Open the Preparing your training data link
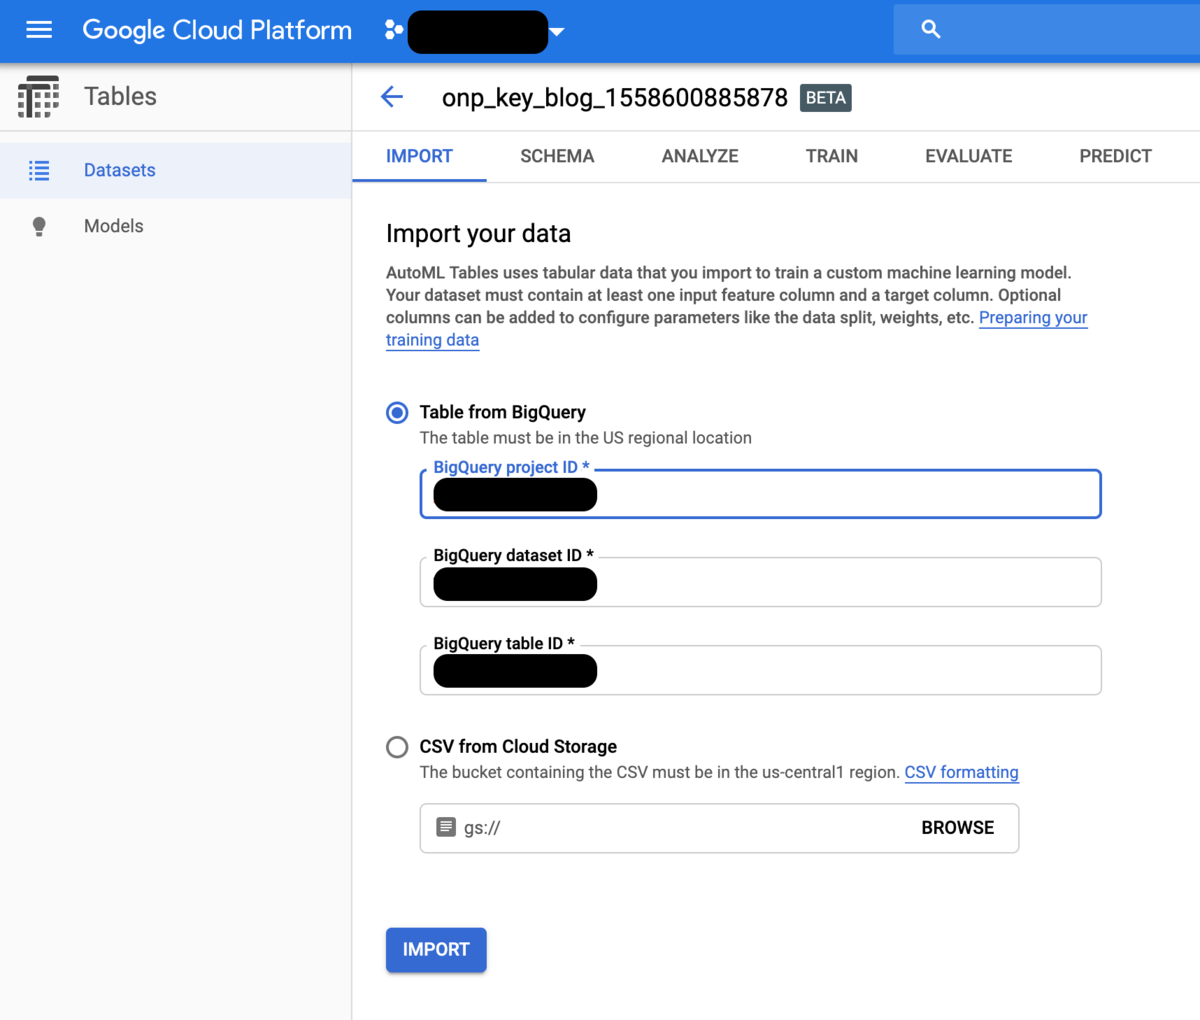1200x1020 pixels. pos(1032,318)
